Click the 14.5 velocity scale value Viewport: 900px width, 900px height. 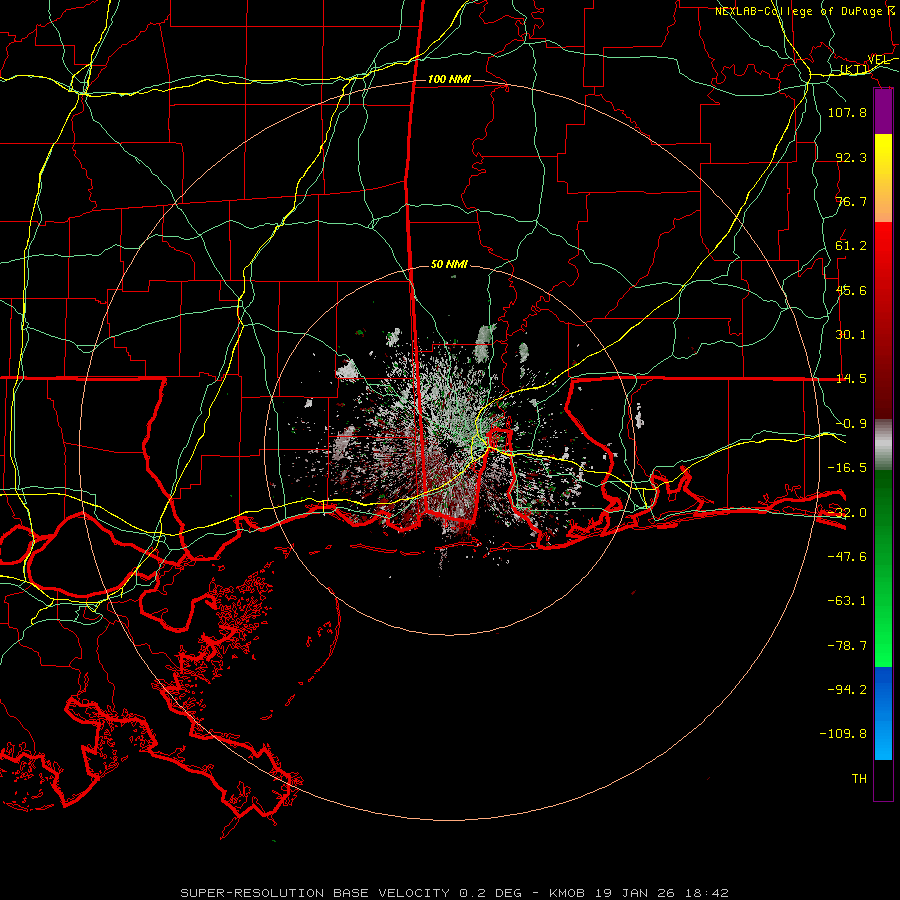pos(851,379)
